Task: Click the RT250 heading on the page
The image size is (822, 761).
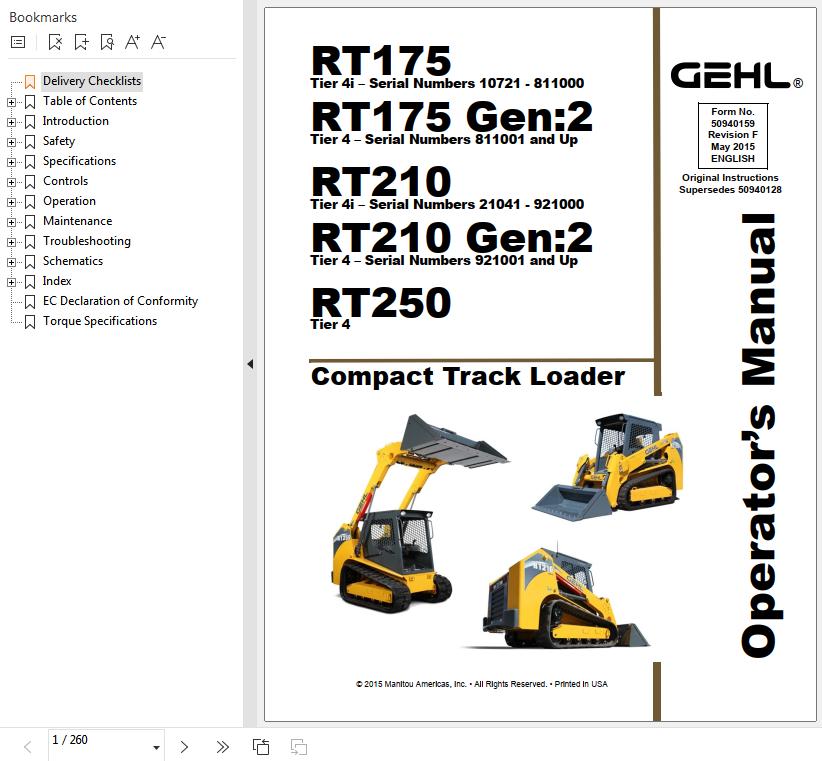Action: [x=381, y=302]
